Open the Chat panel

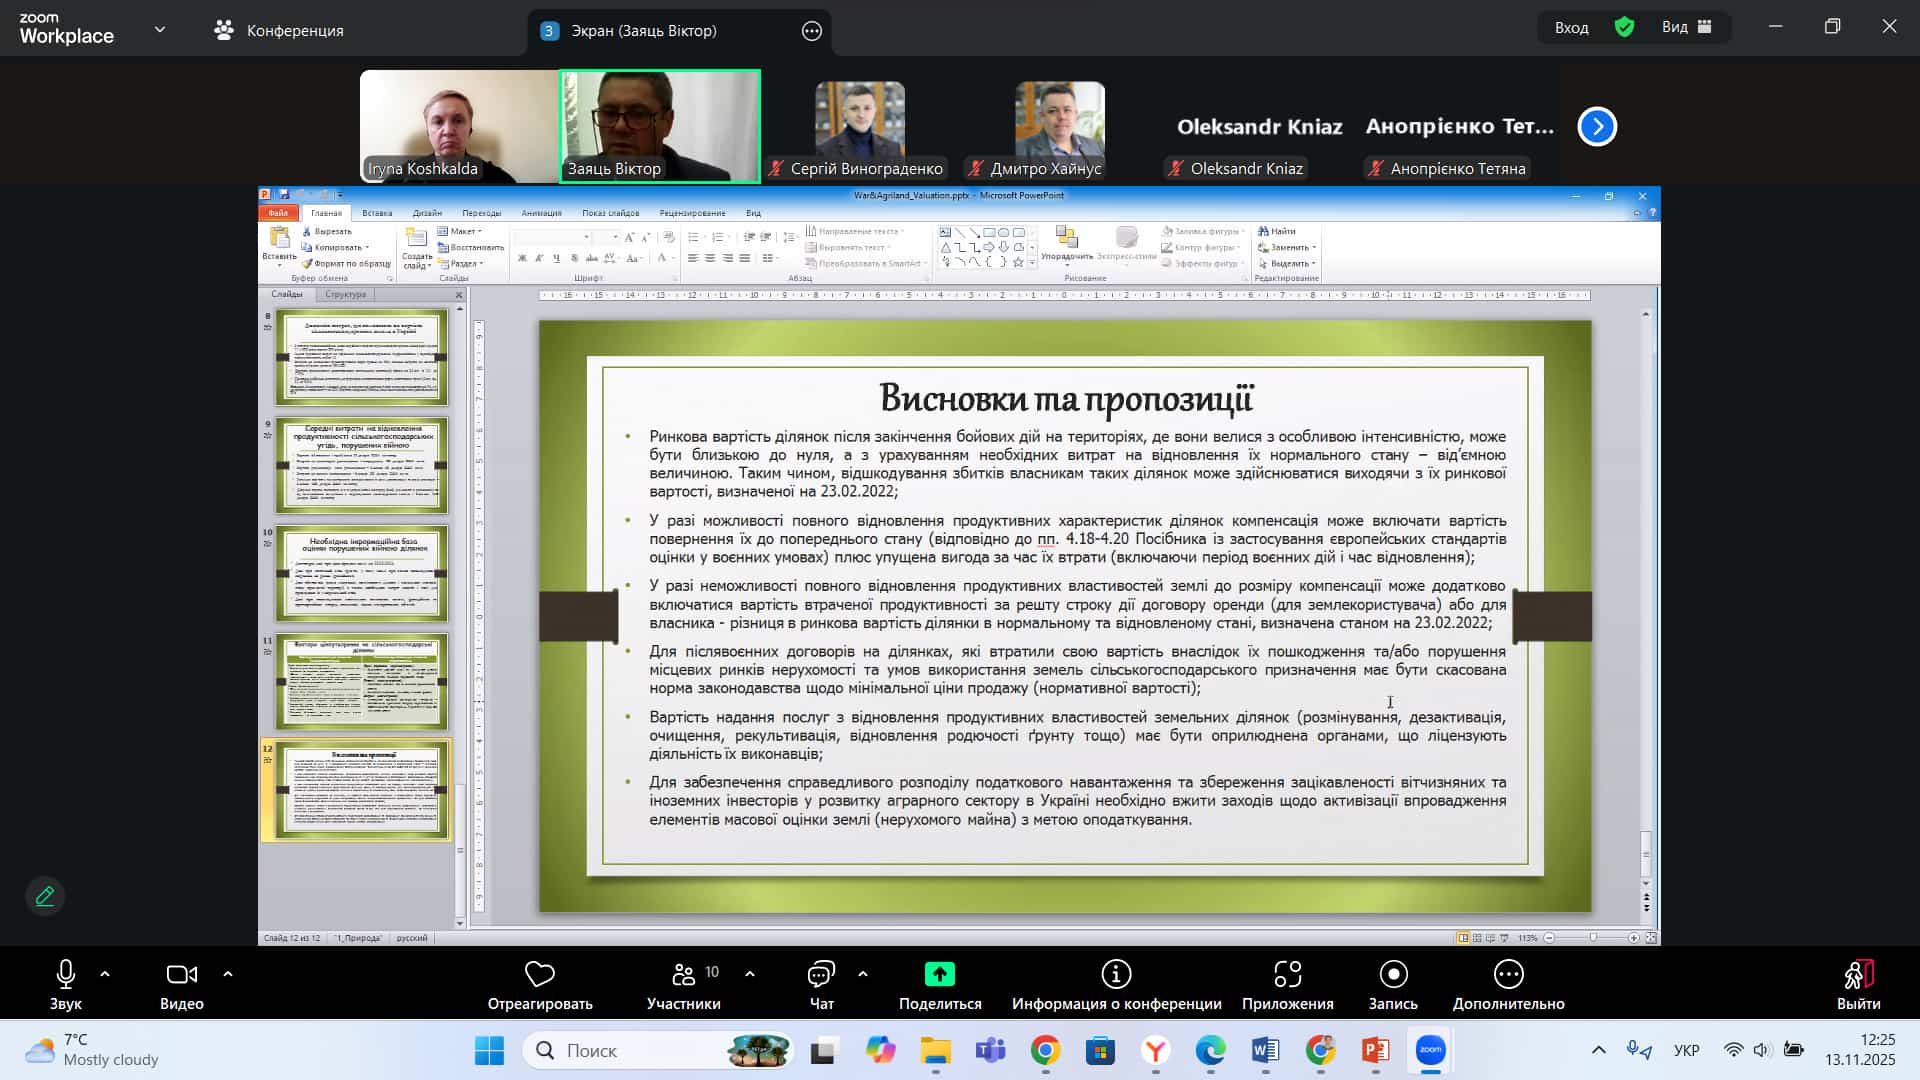tap(821, 975)
